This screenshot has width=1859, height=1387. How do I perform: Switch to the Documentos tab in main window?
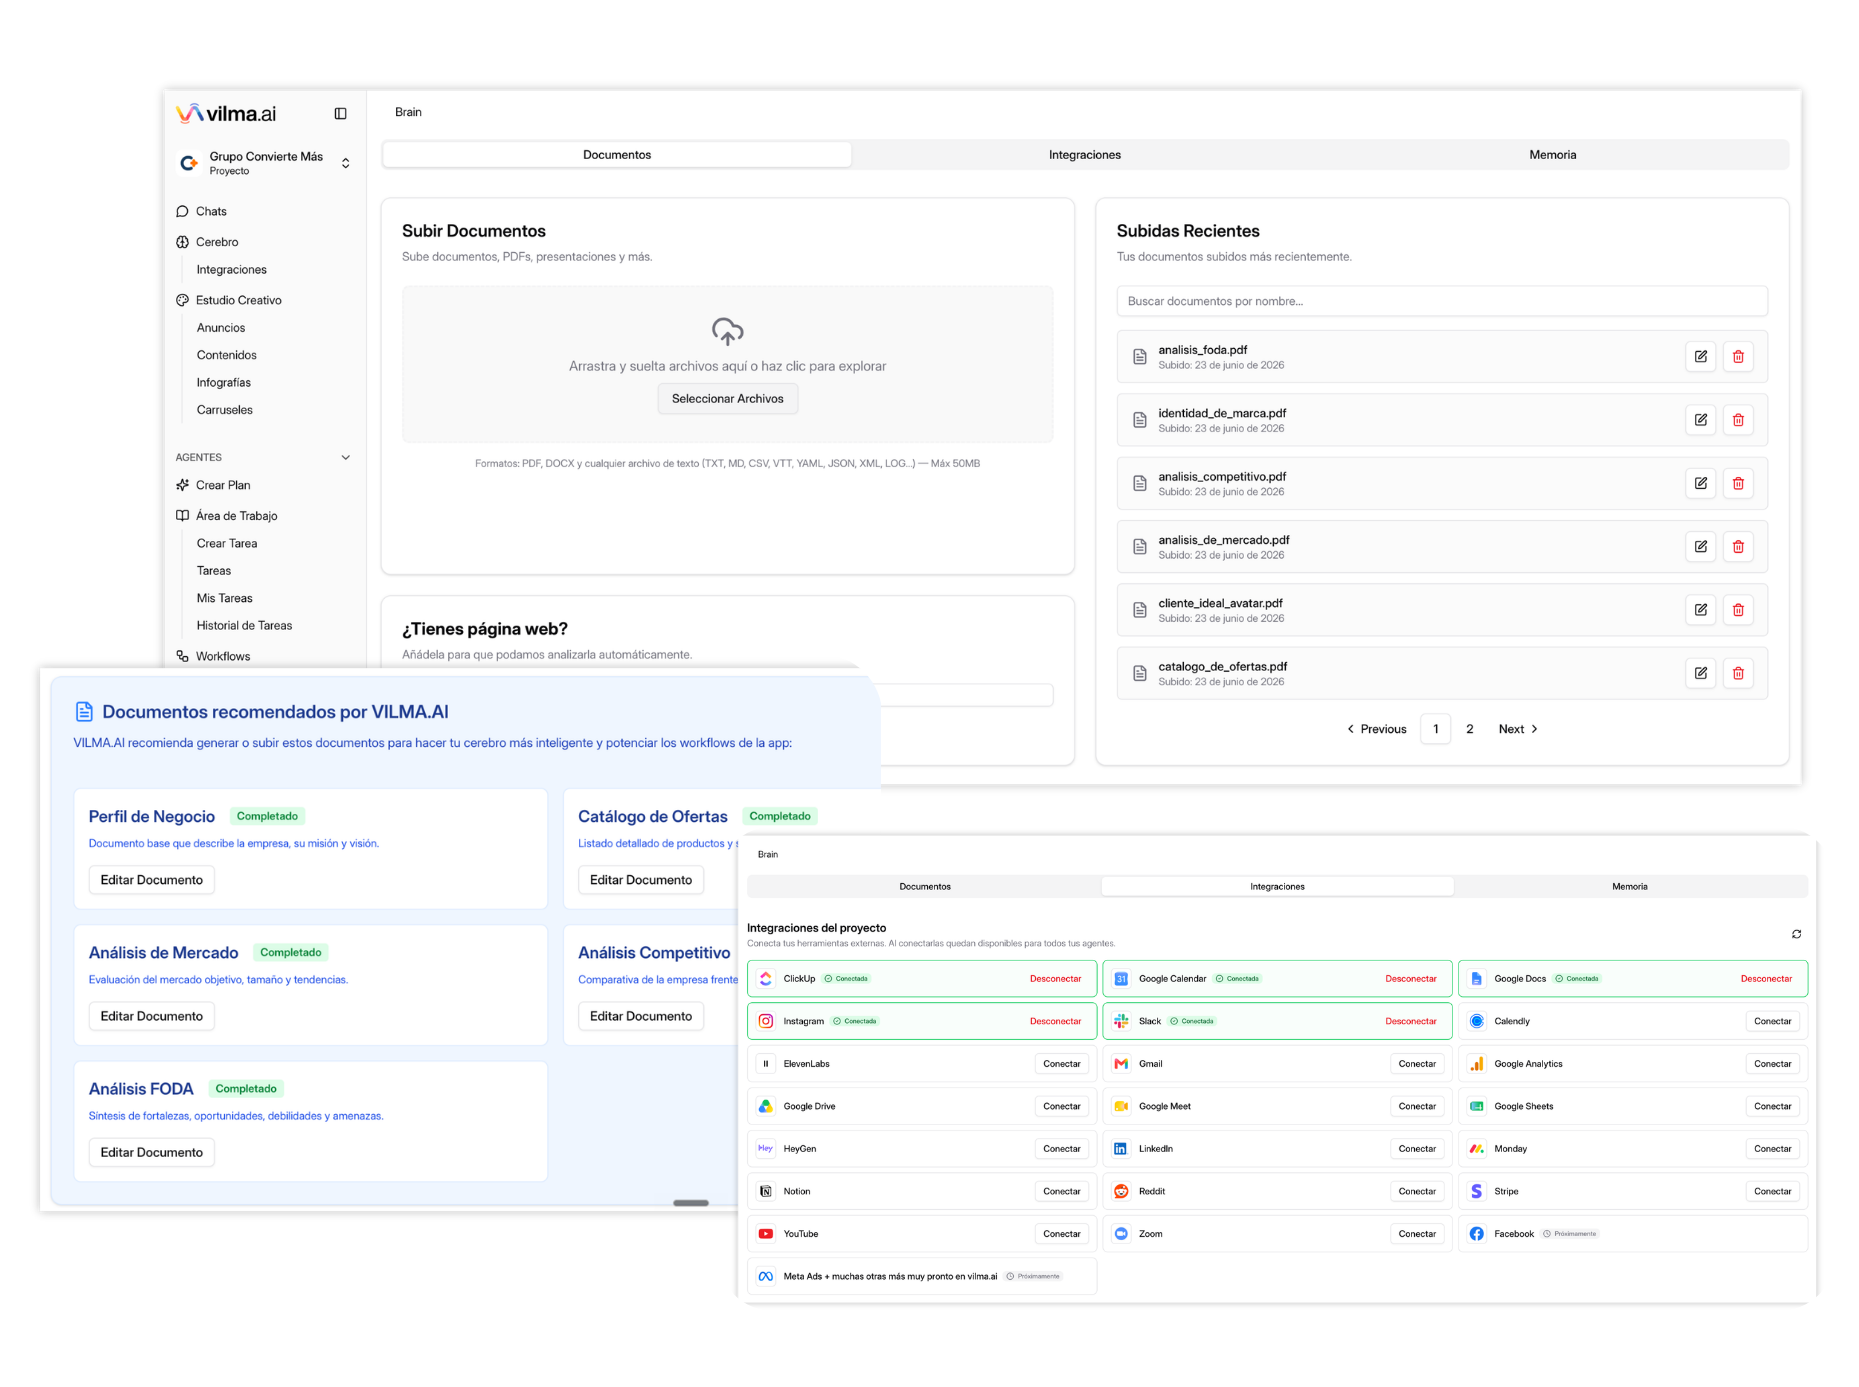pos(617,155)
